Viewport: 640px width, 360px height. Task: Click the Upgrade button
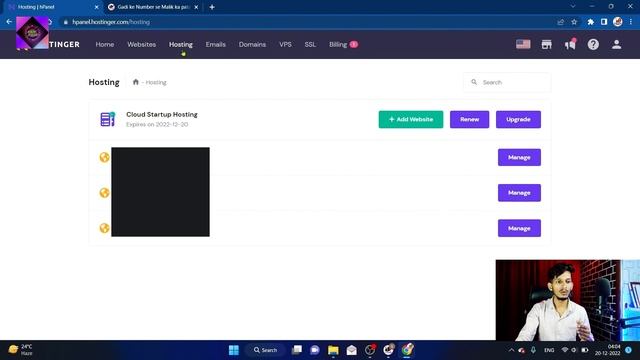click(x=518, y=119)
